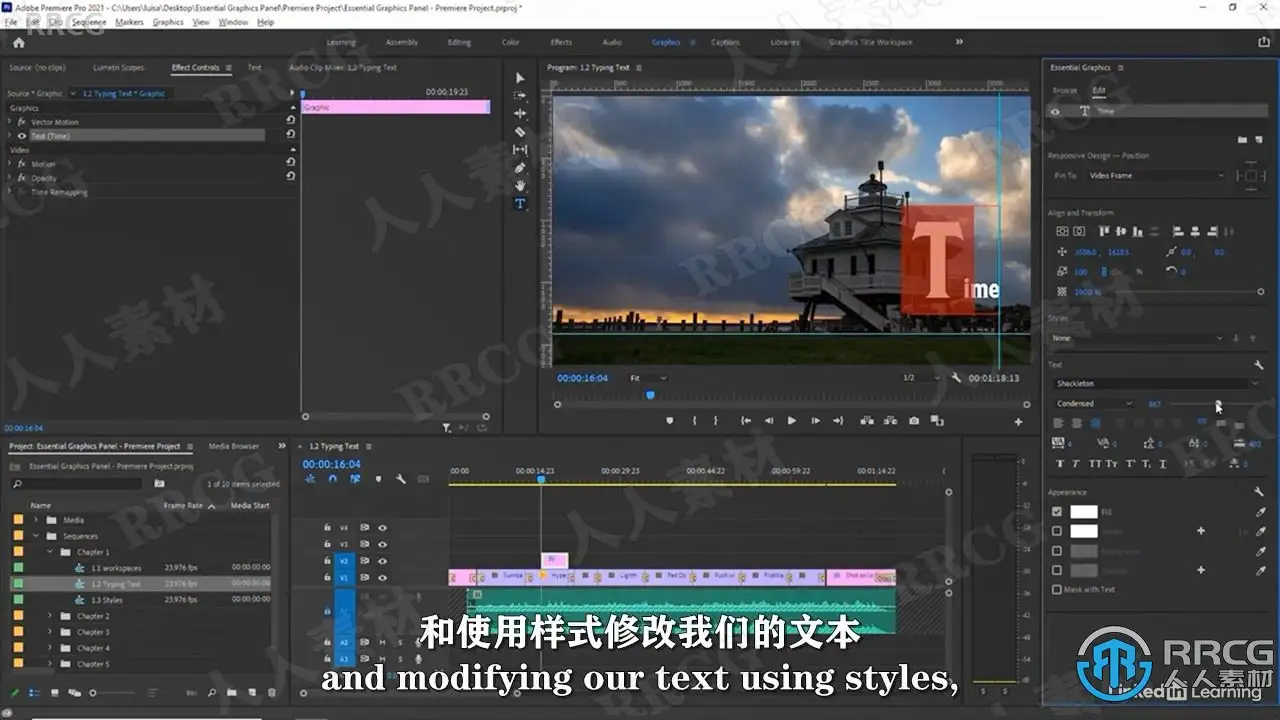1280x720 pixels.
Task: Open the Sequence menu
Action: click(x=89, y=22)
